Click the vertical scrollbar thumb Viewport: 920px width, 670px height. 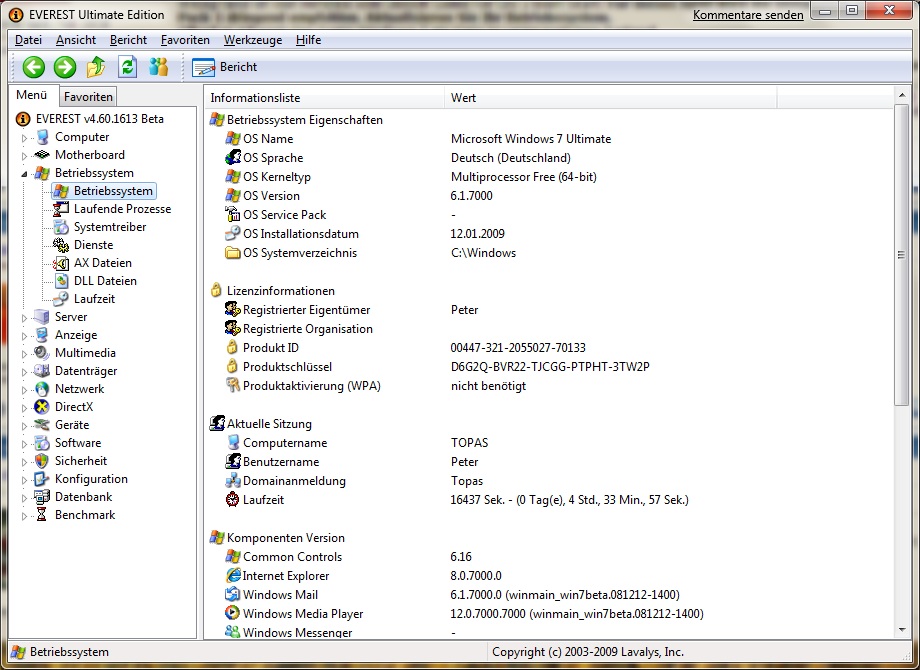tap(902, 255)
